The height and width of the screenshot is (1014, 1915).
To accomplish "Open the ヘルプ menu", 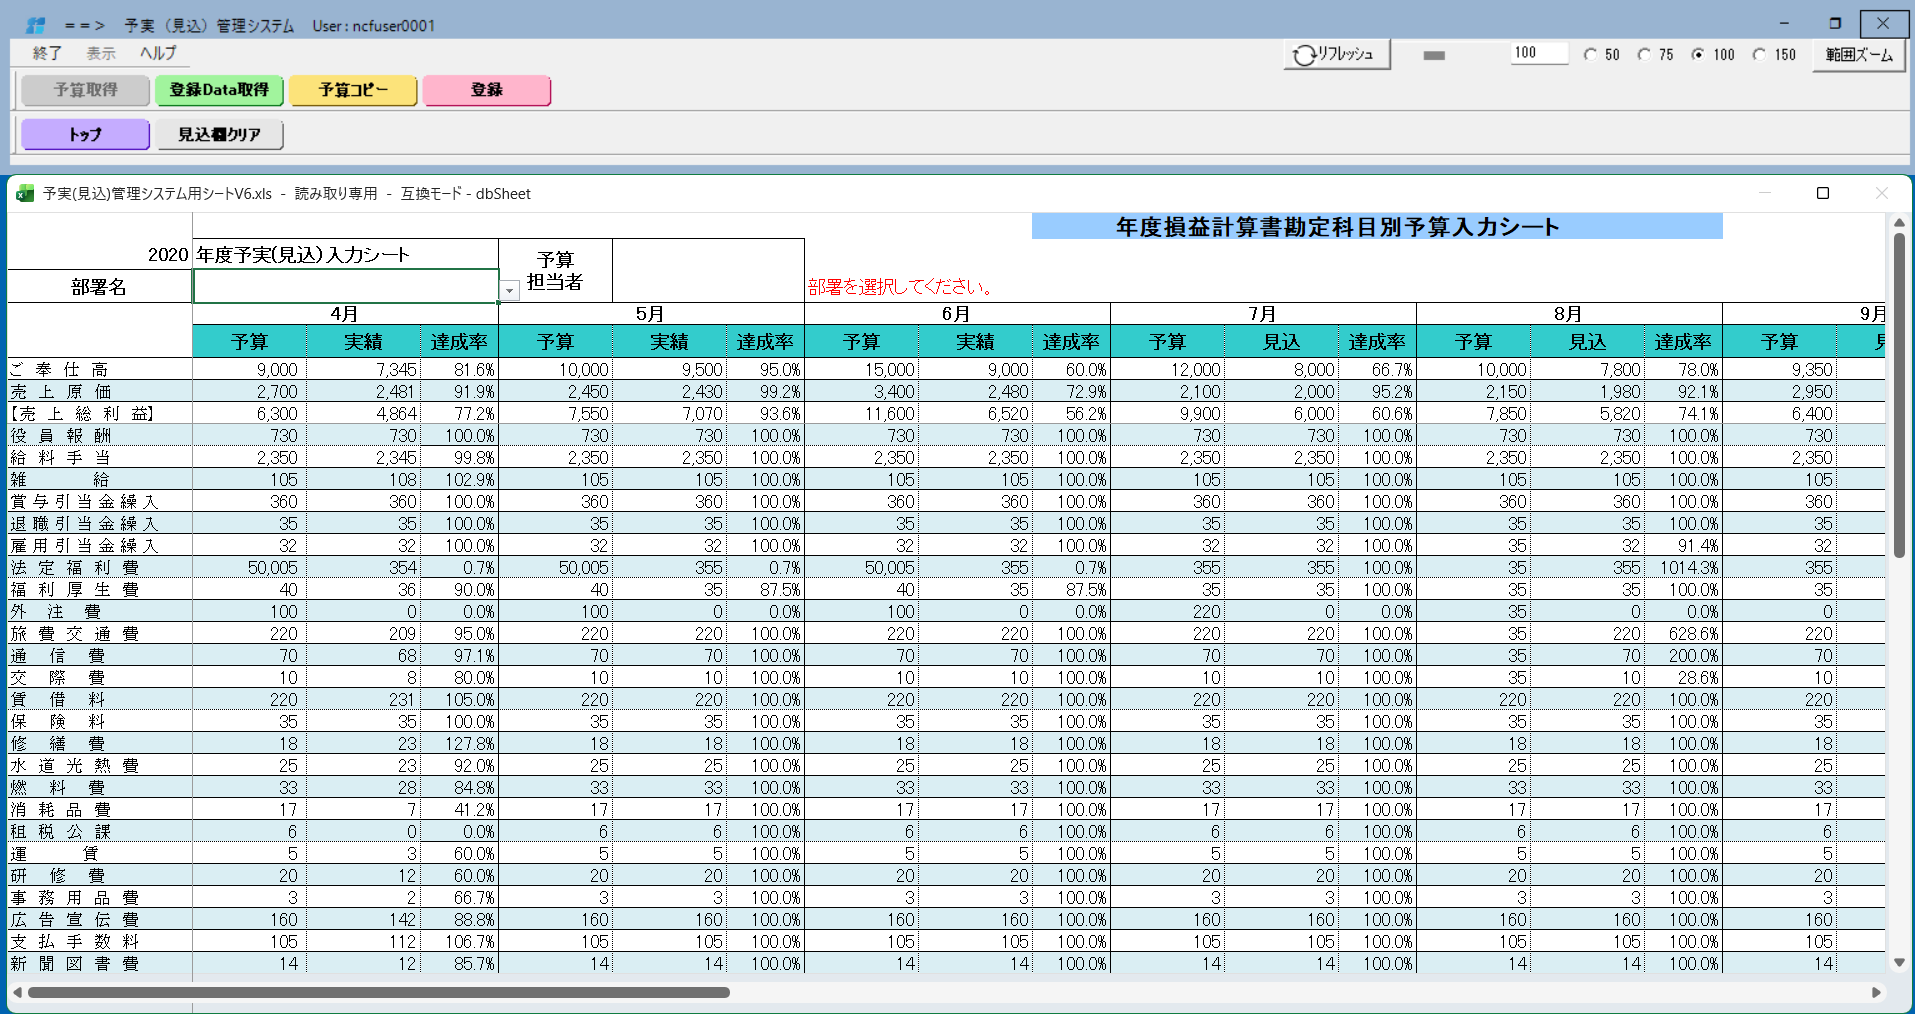I will coord(158,53).
